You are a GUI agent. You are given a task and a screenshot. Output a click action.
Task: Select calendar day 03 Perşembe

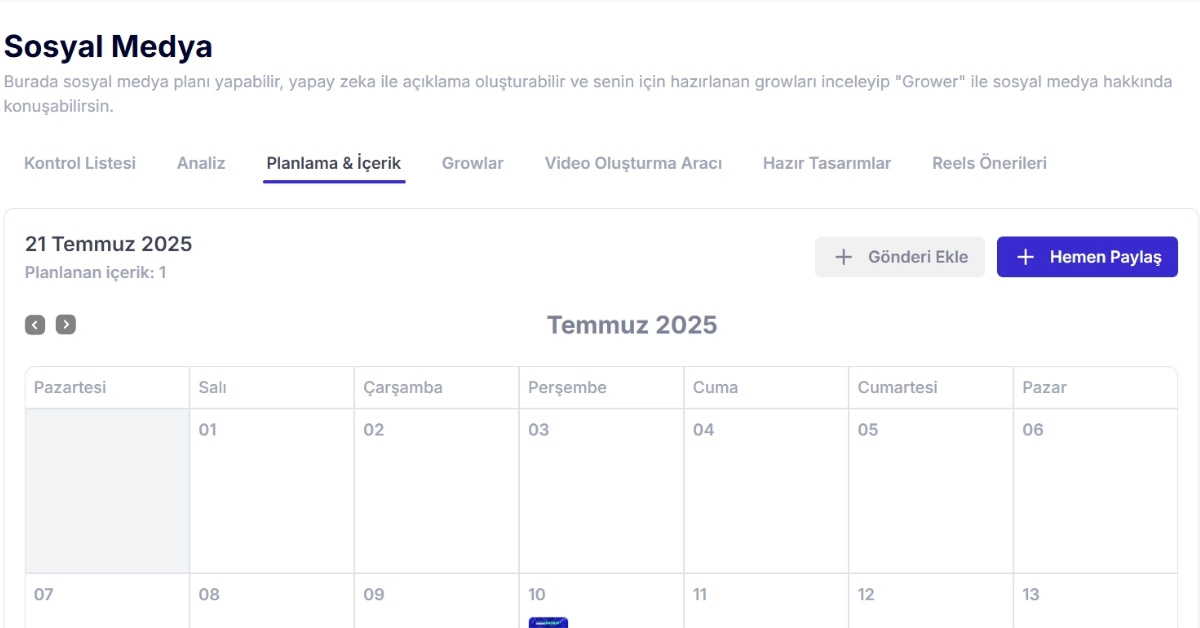601,490
